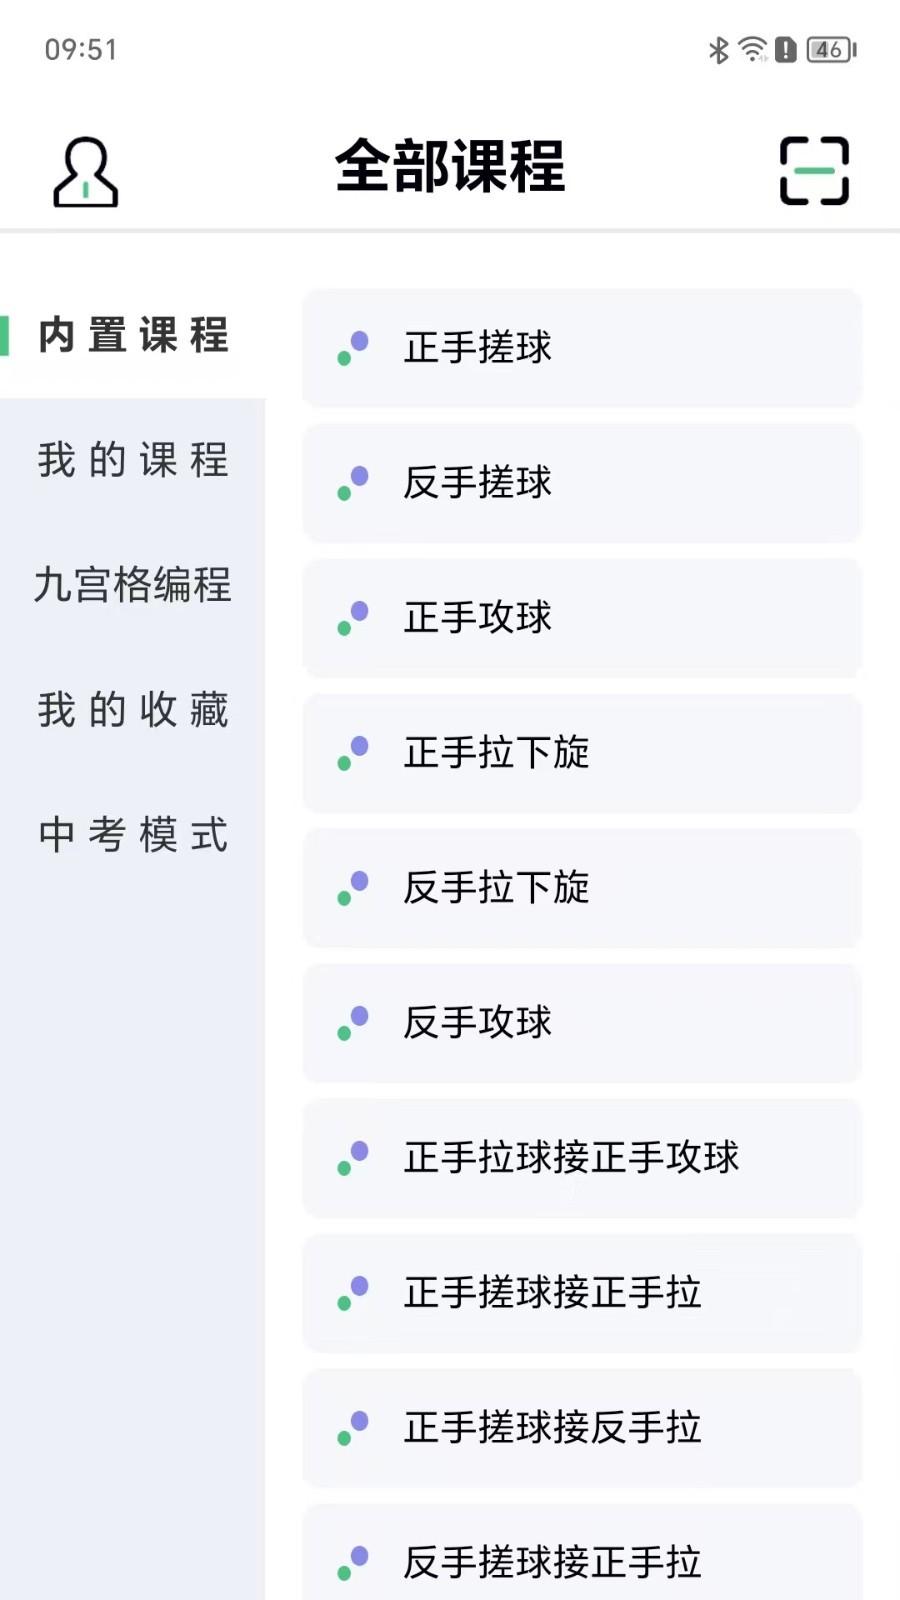Viewport: 900px width, 1600px height.
Task: Open the user profile icon
Action: point(85,172)
